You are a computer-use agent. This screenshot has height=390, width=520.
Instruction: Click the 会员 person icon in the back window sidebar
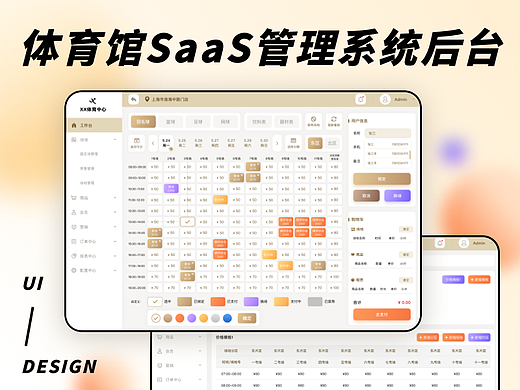click(160, 351)
